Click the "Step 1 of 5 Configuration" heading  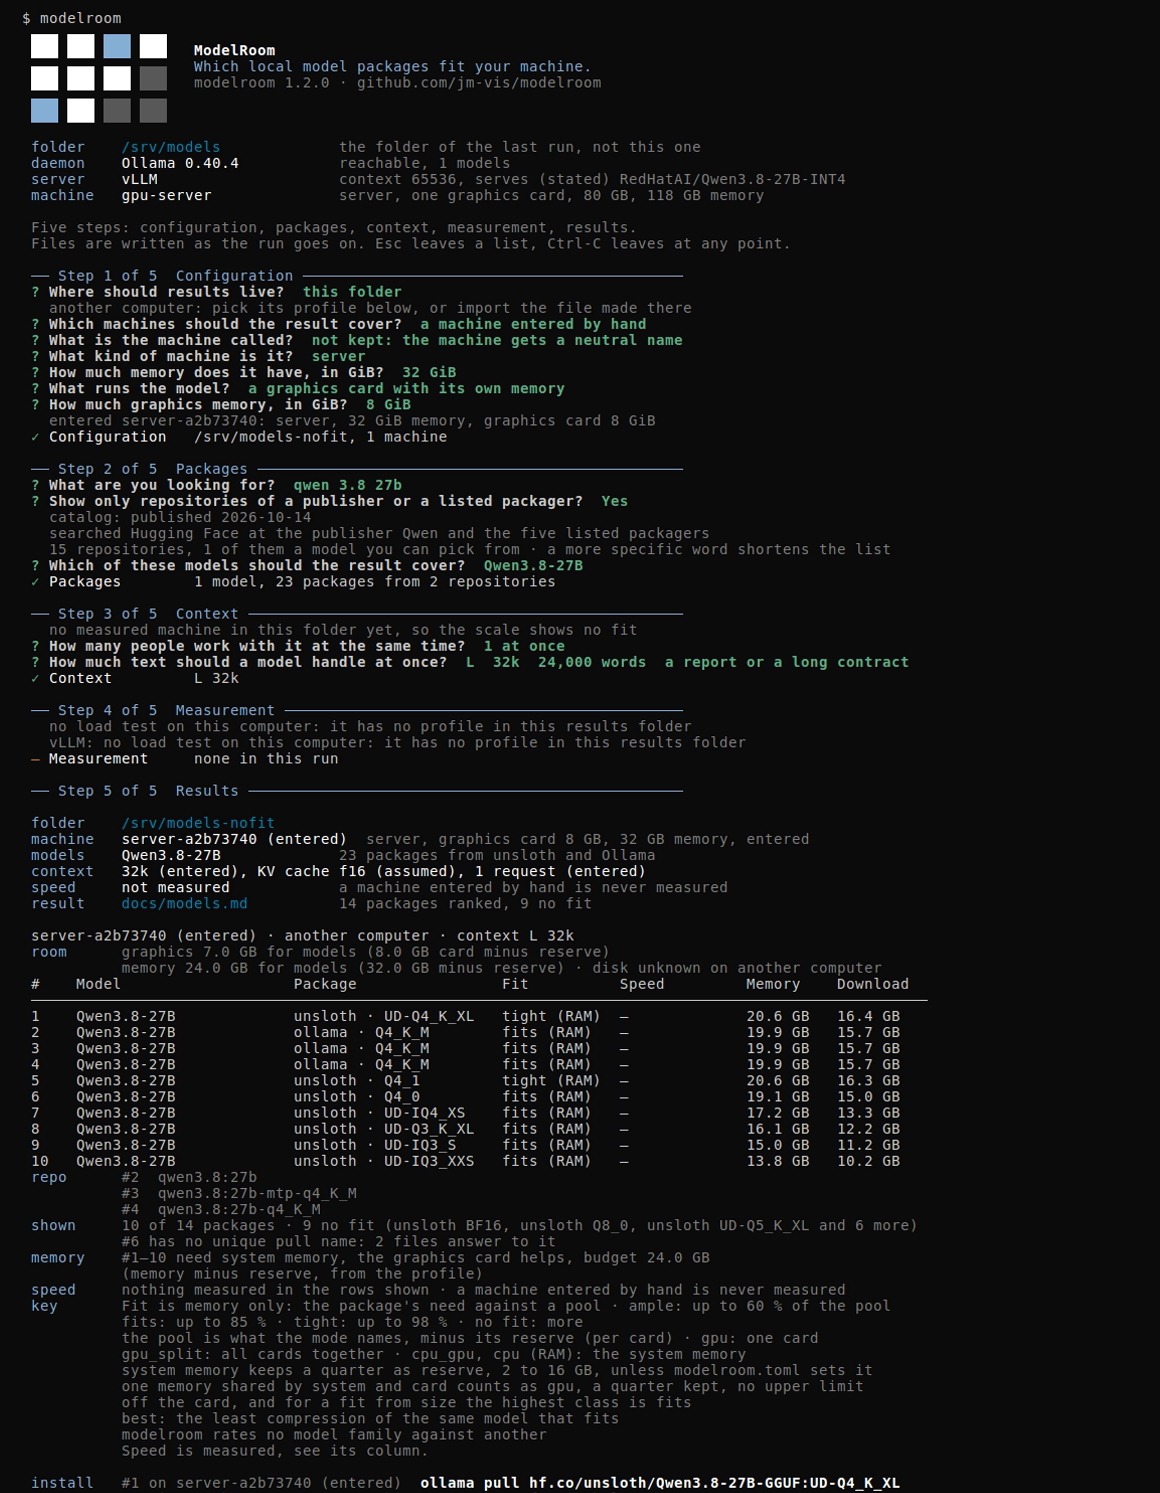(176, 276)
